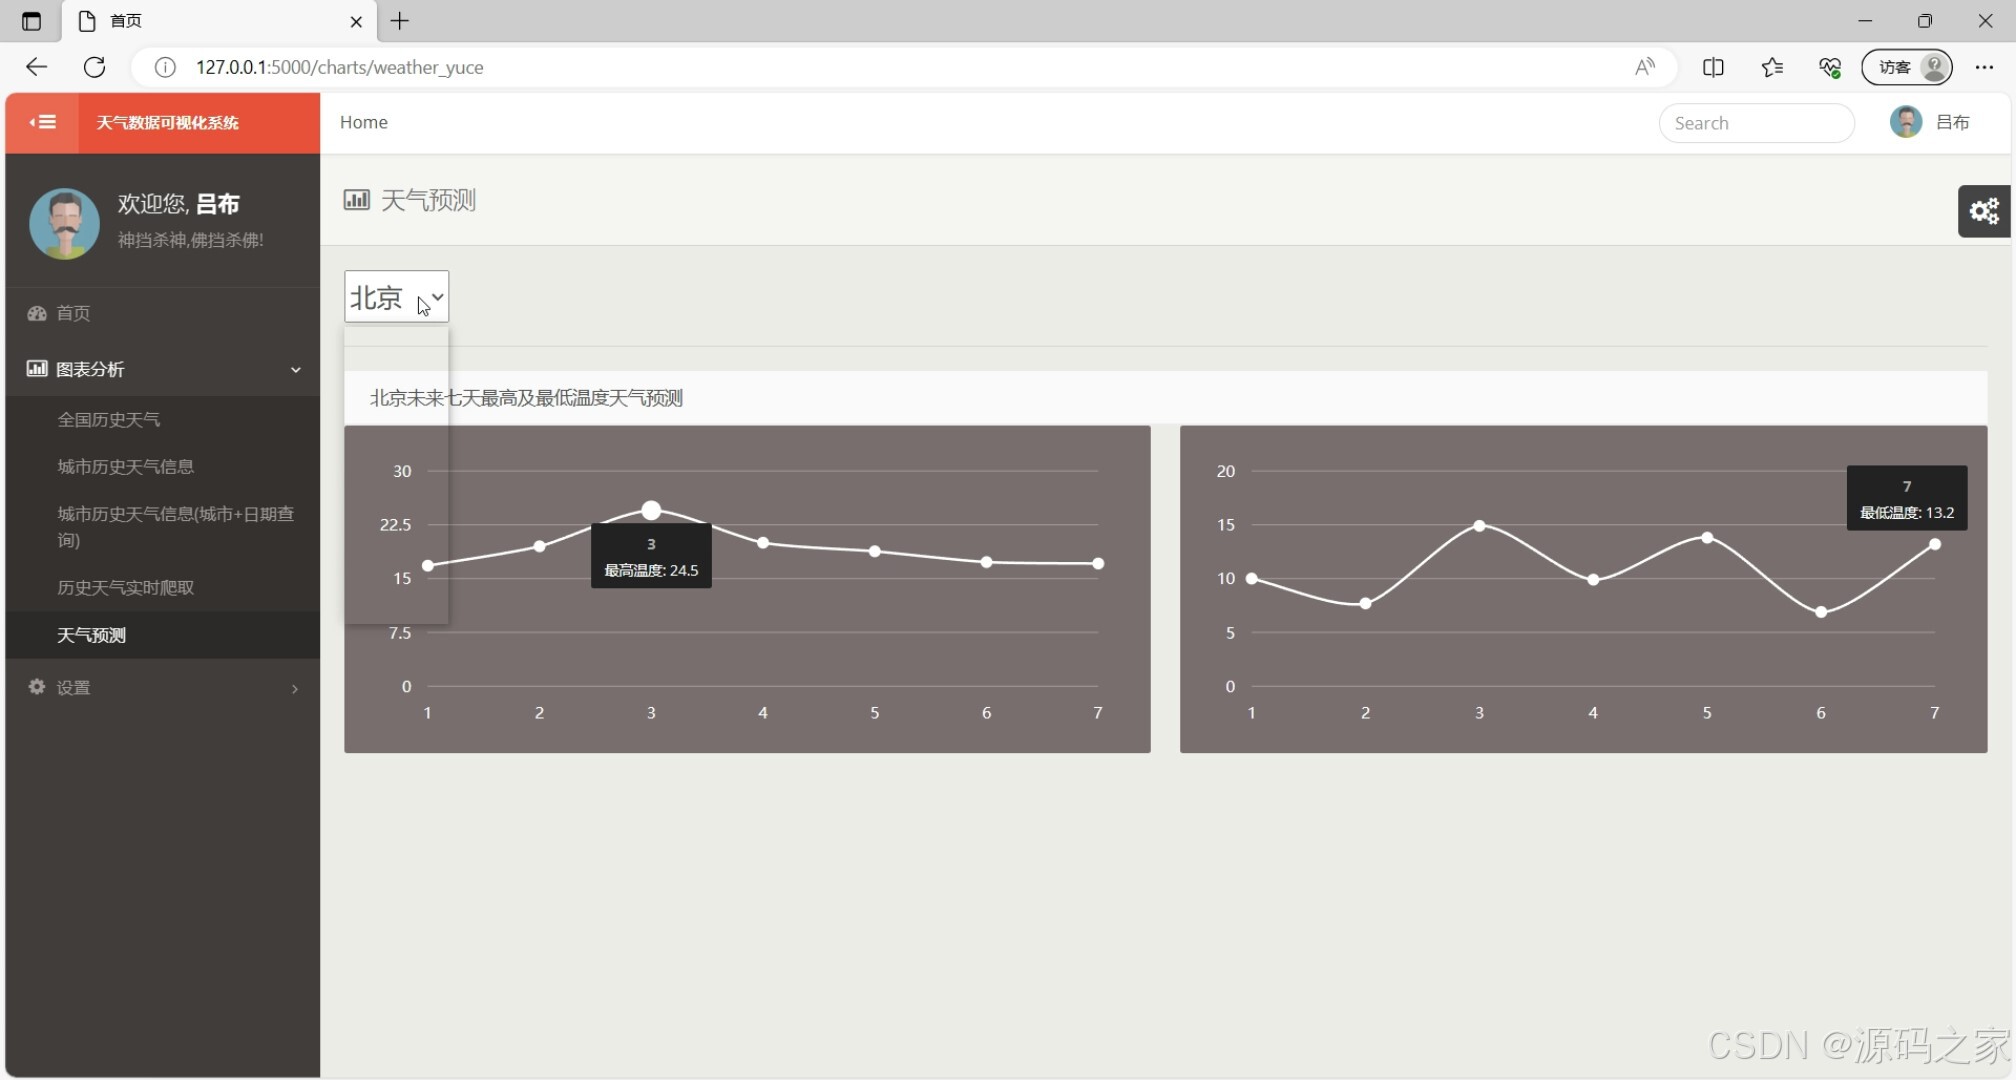
Task: Click browser back arrow
Action: (37, 67)
